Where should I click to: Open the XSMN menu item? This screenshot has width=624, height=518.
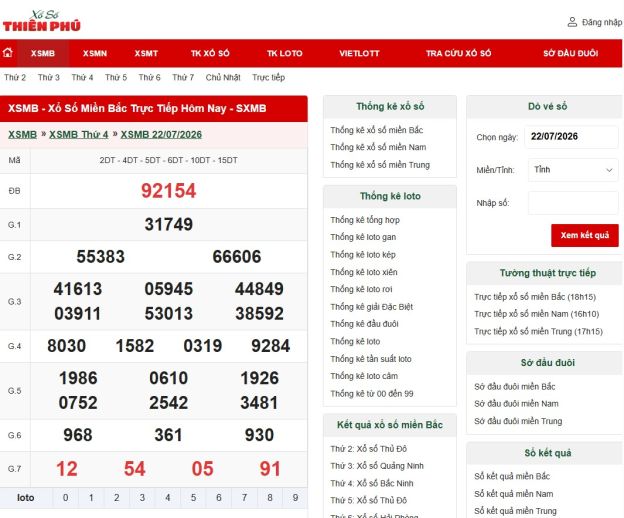coord(95,53)
